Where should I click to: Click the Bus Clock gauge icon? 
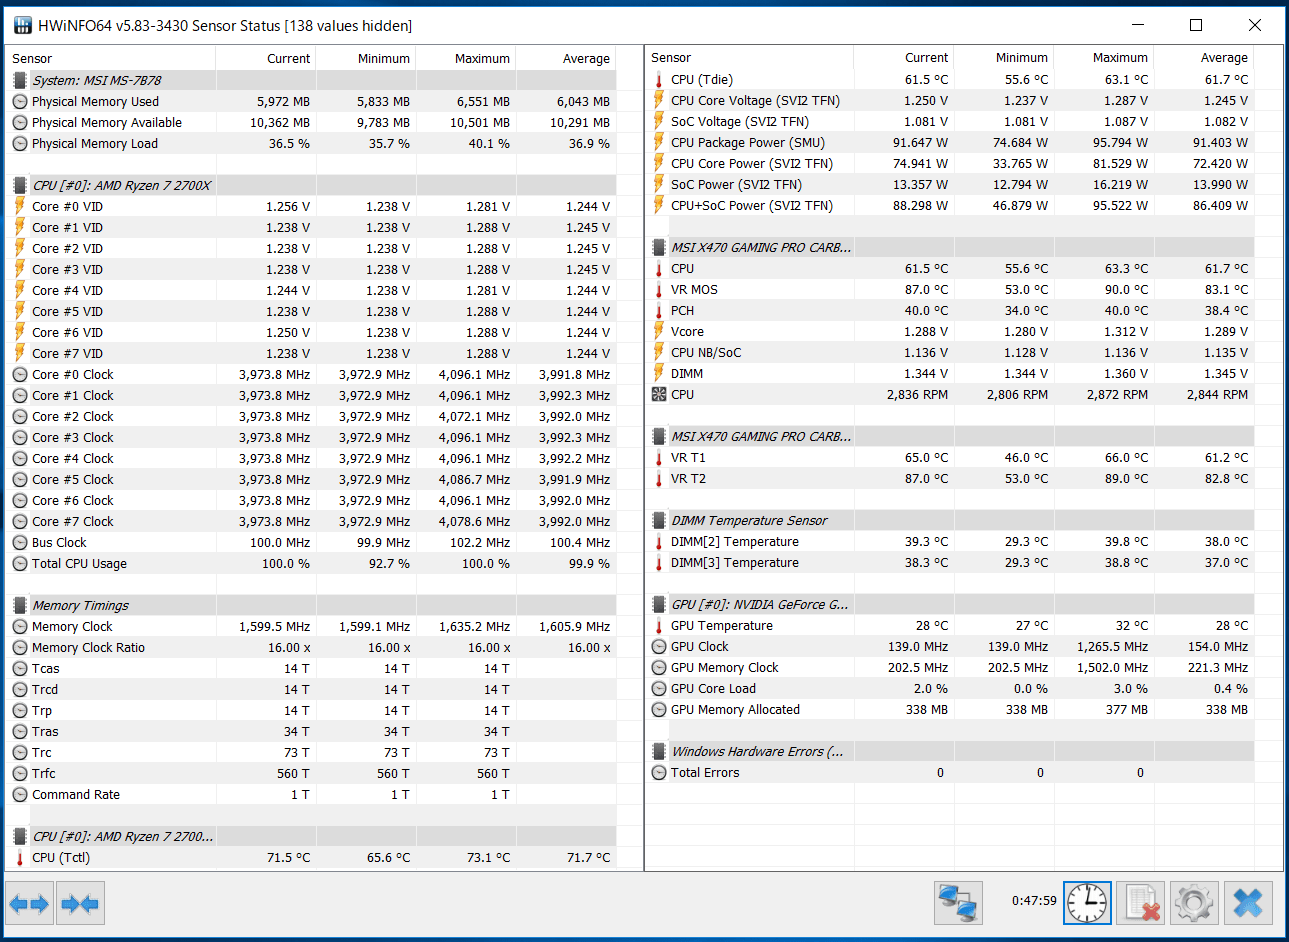click(20, 543)
